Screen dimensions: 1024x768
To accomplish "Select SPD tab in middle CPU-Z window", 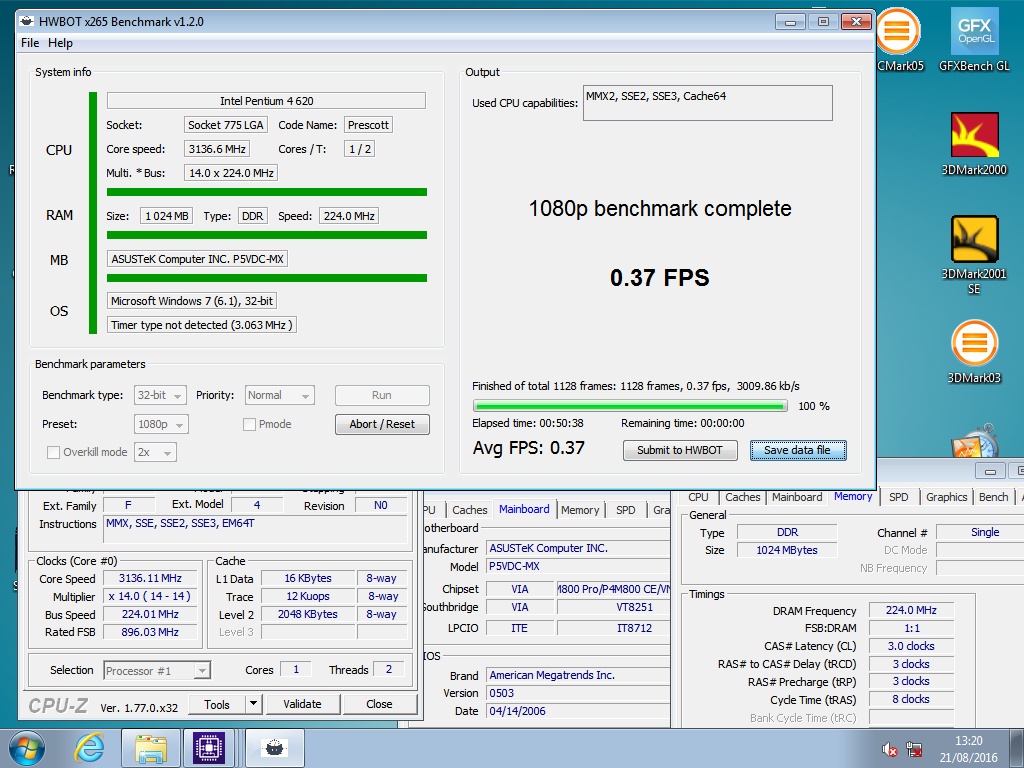I will [x=625, y=510].
